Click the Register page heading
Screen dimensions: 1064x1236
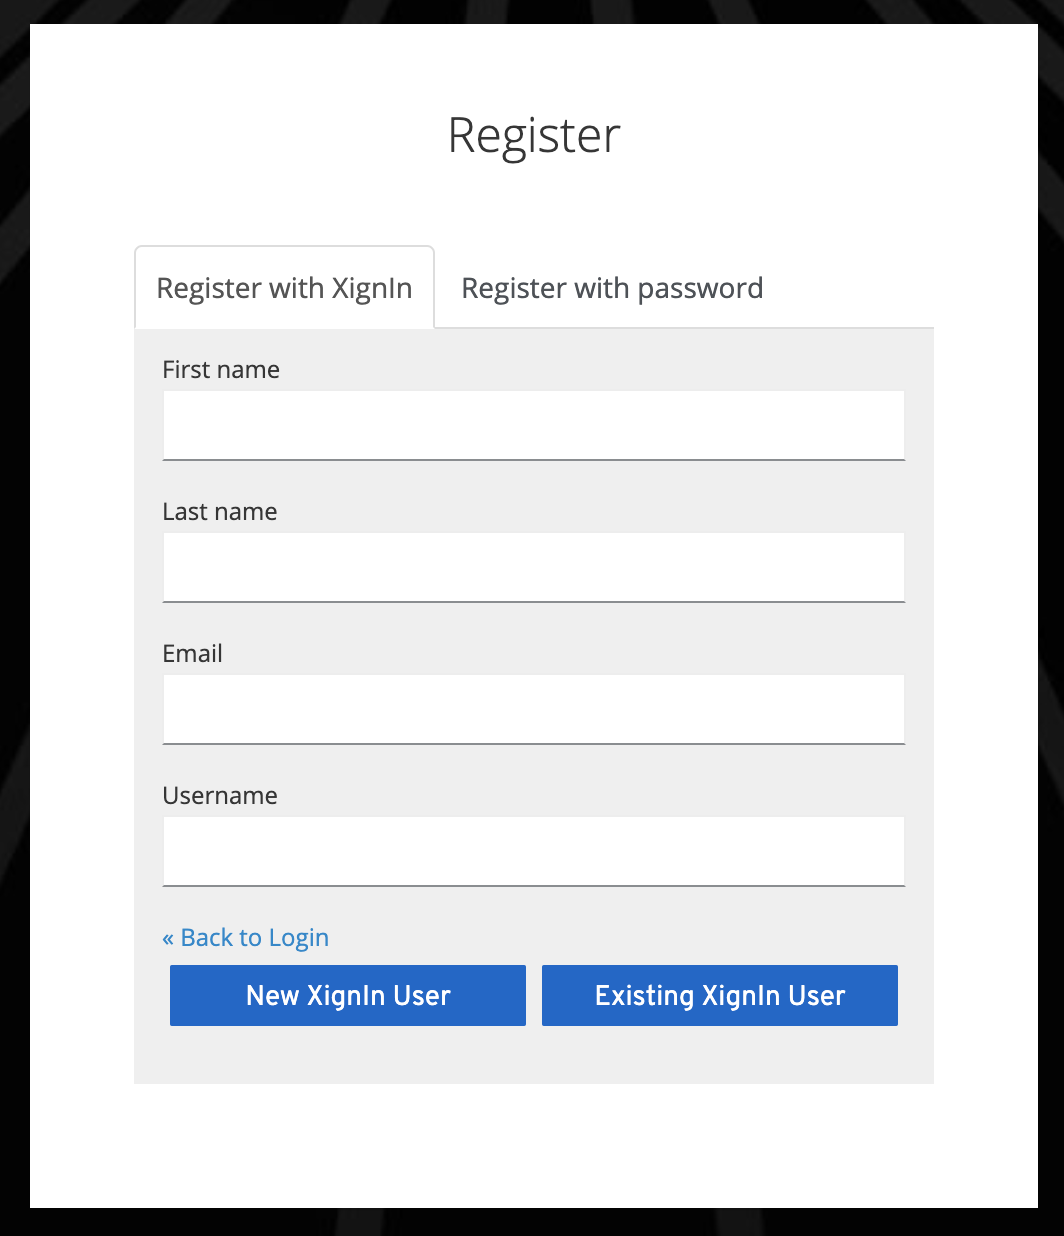pos(534,135)
